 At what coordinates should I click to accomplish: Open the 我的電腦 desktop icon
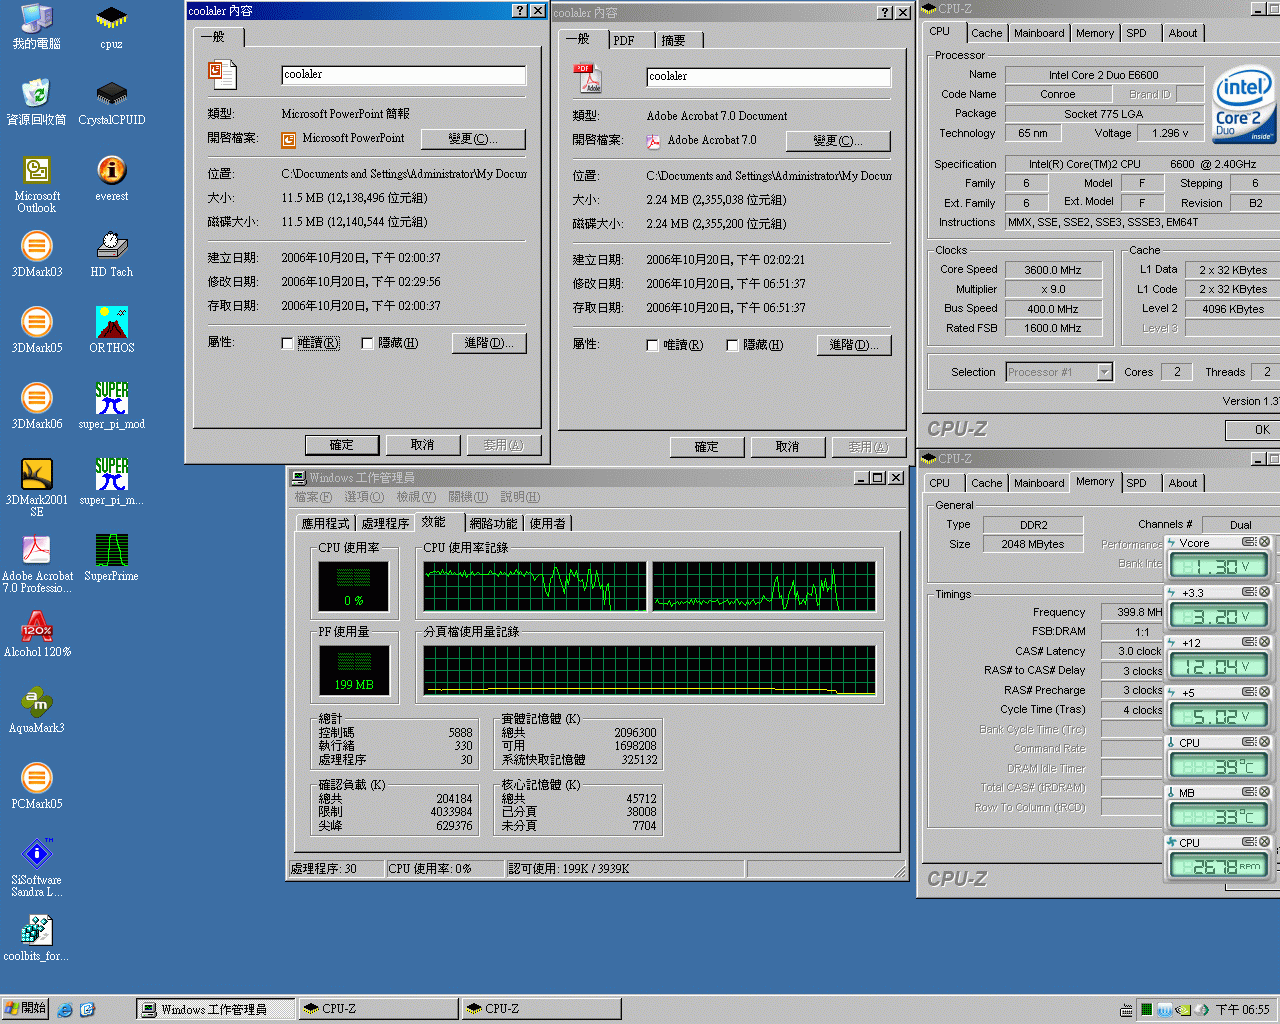(37, 26)
